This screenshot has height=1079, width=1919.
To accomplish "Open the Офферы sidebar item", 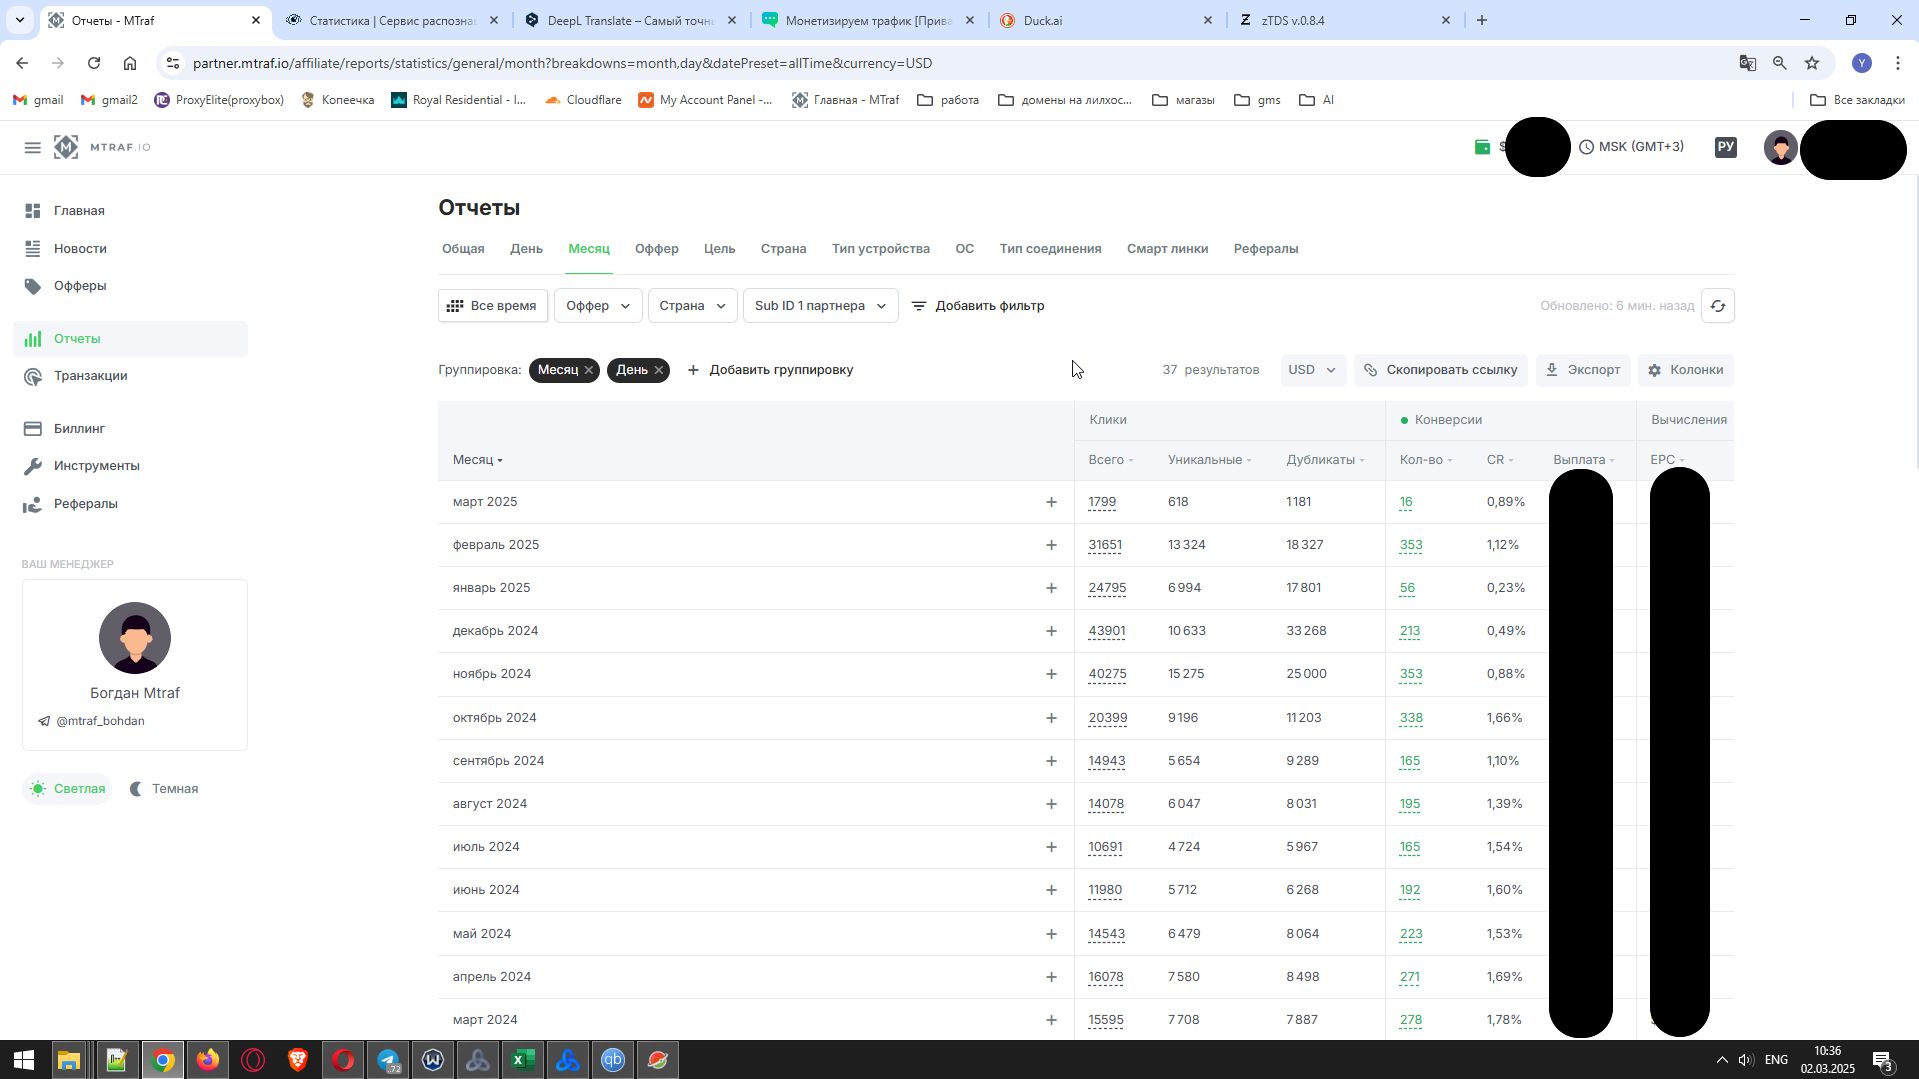I will pyautogui.click(x=80, y=286).
